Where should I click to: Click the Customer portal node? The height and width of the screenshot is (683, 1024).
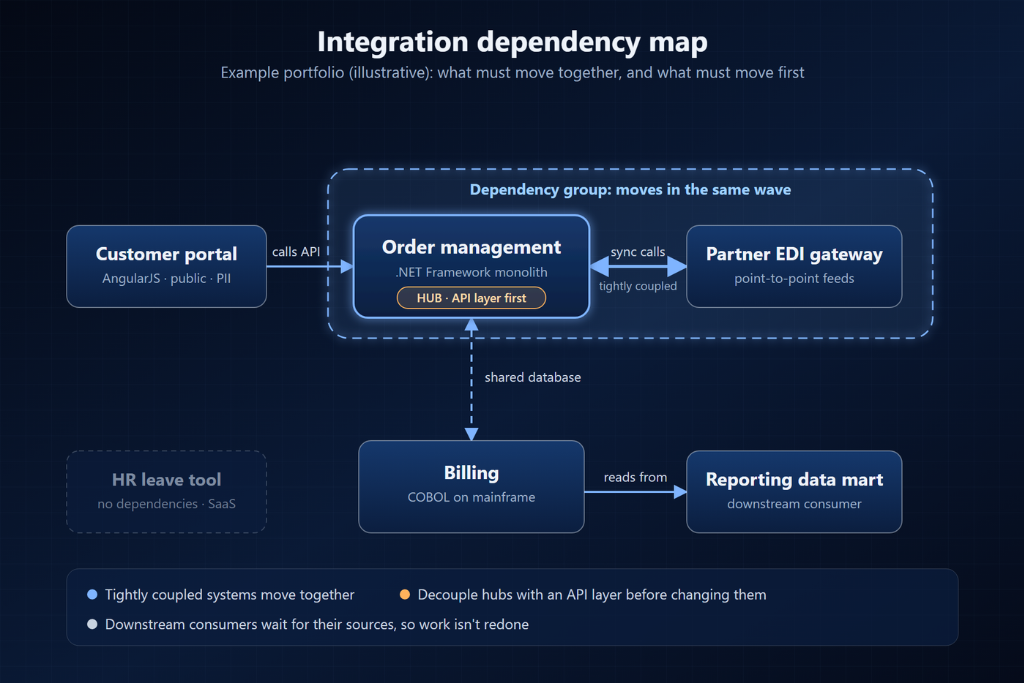[x=167, y=266]
